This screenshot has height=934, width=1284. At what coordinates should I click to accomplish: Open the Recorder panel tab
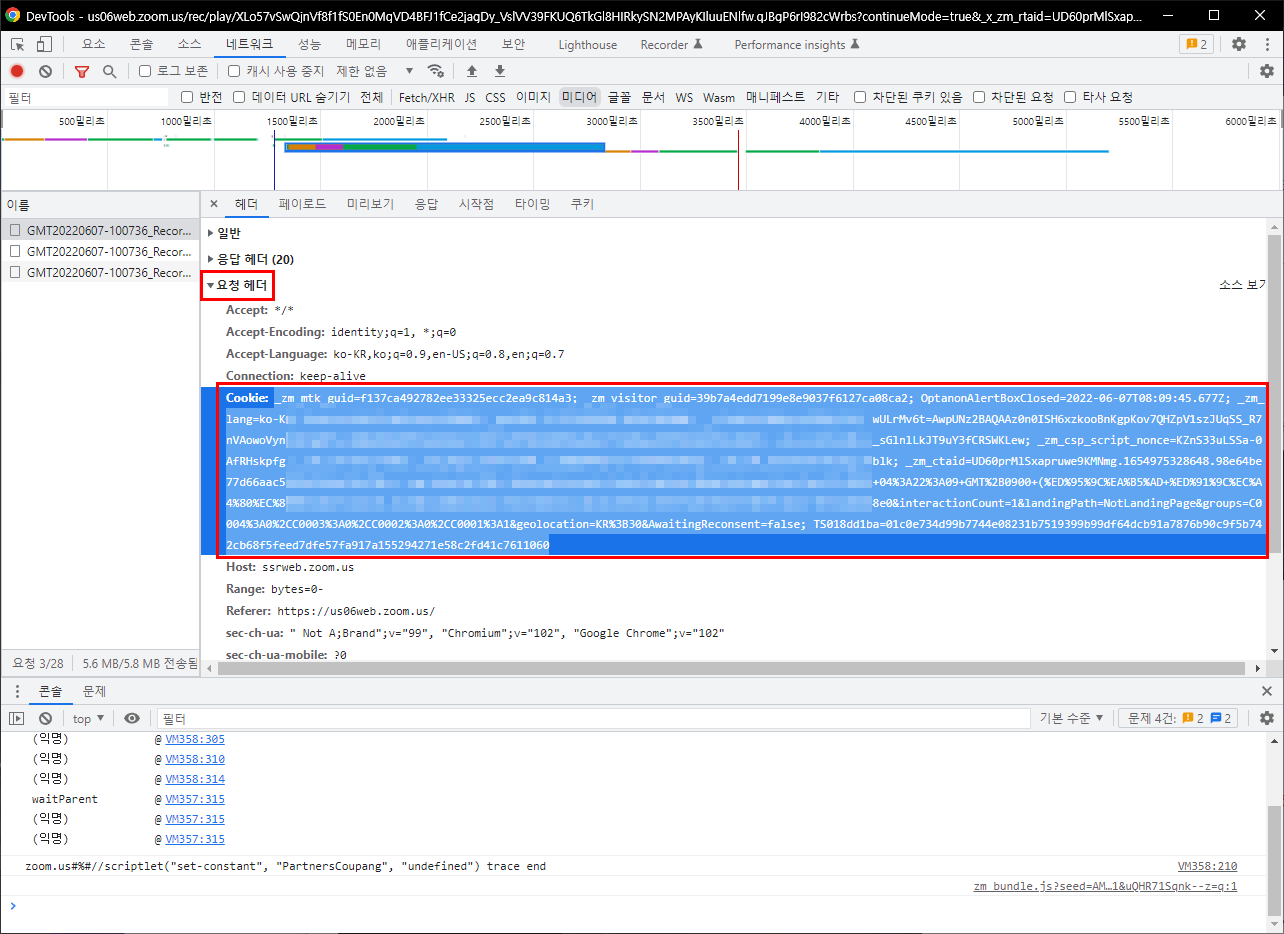672,44
